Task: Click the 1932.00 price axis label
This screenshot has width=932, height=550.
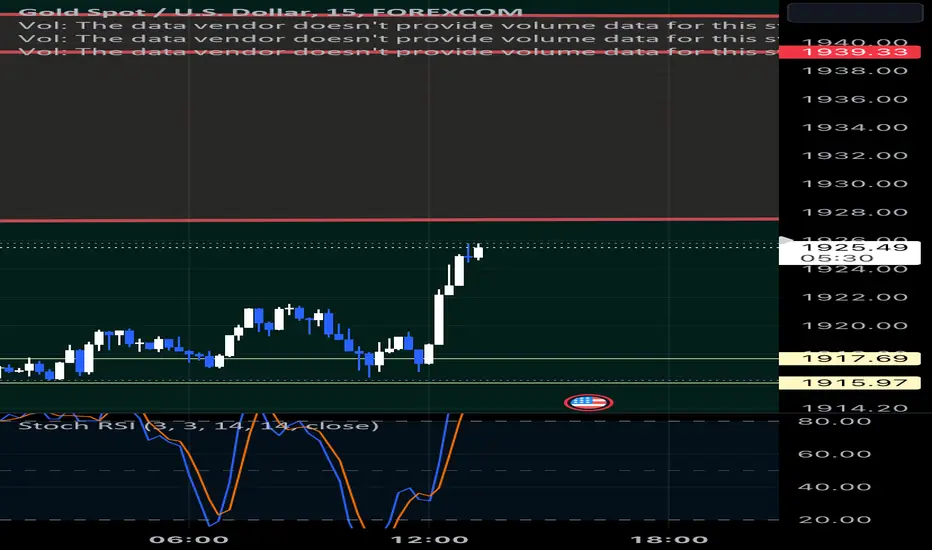Action: coord(855,156)
